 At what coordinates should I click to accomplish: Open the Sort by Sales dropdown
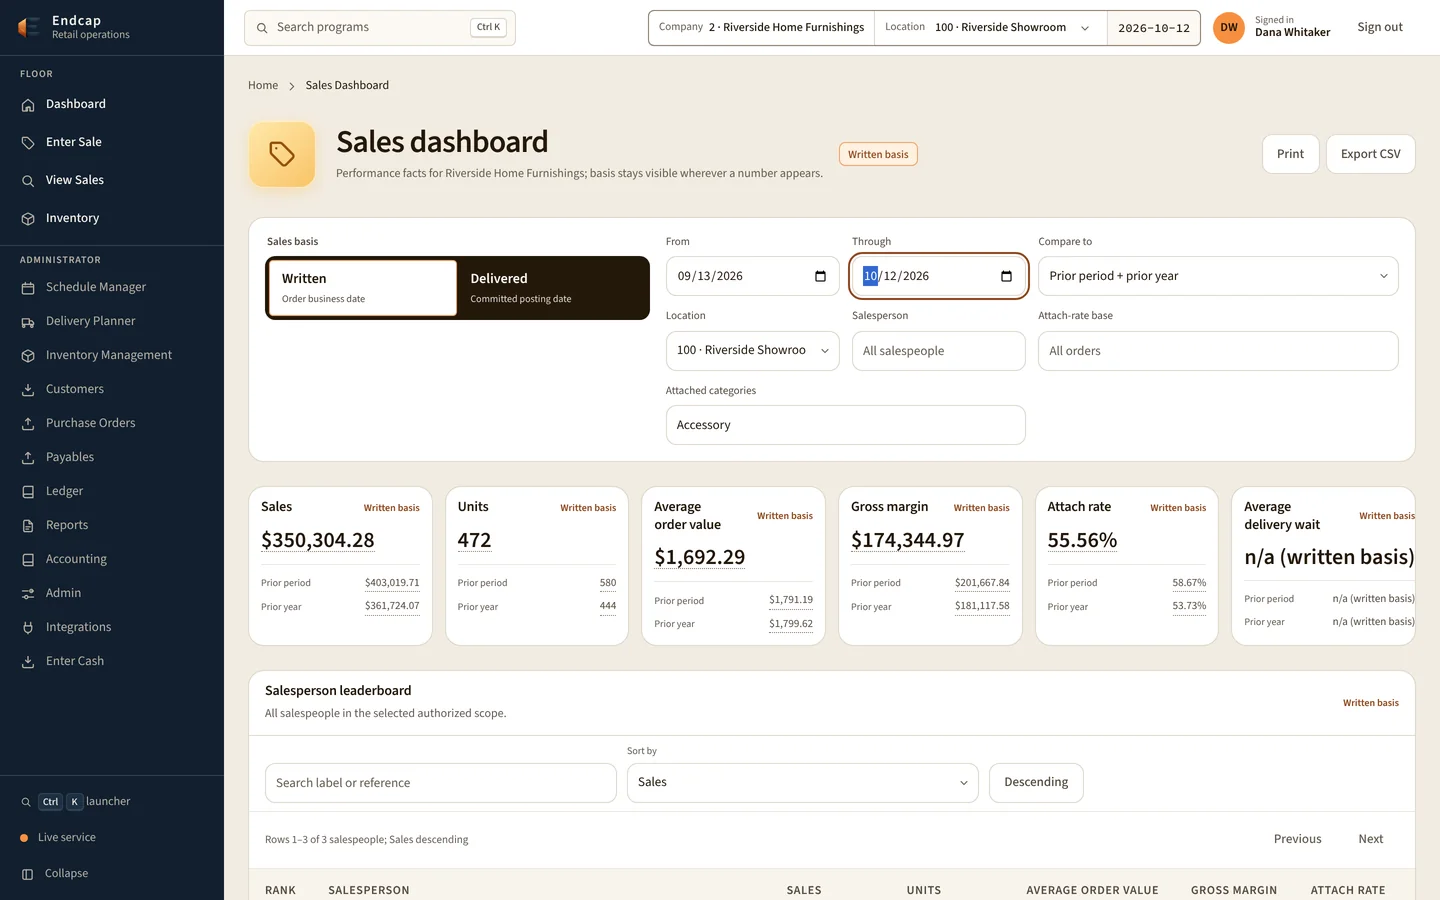coord(803,783)
